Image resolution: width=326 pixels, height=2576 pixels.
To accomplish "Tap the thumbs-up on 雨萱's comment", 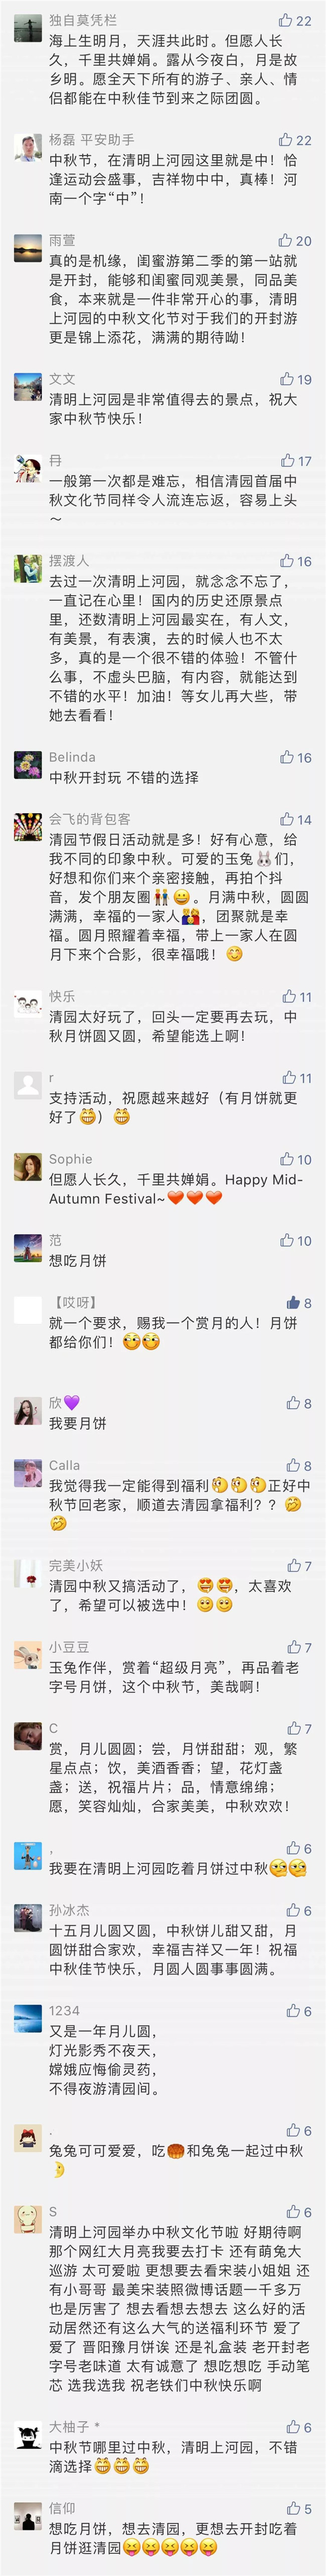I will 286,240.
